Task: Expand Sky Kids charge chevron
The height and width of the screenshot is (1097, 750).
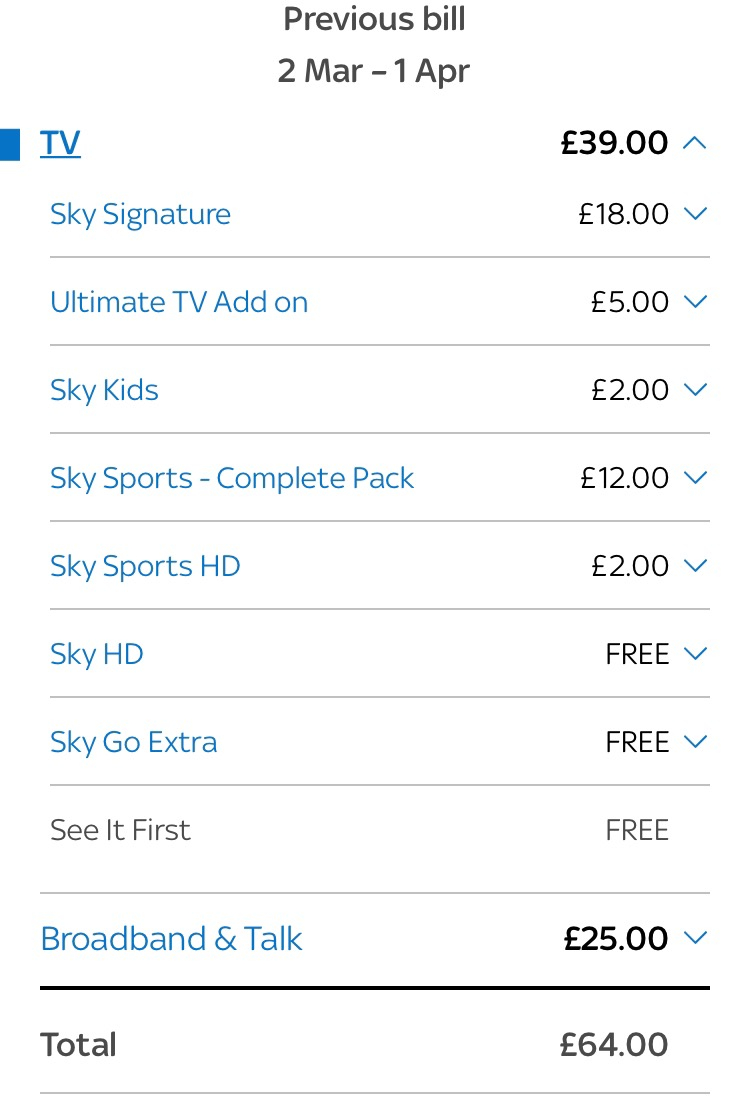Action: (695, 390)
